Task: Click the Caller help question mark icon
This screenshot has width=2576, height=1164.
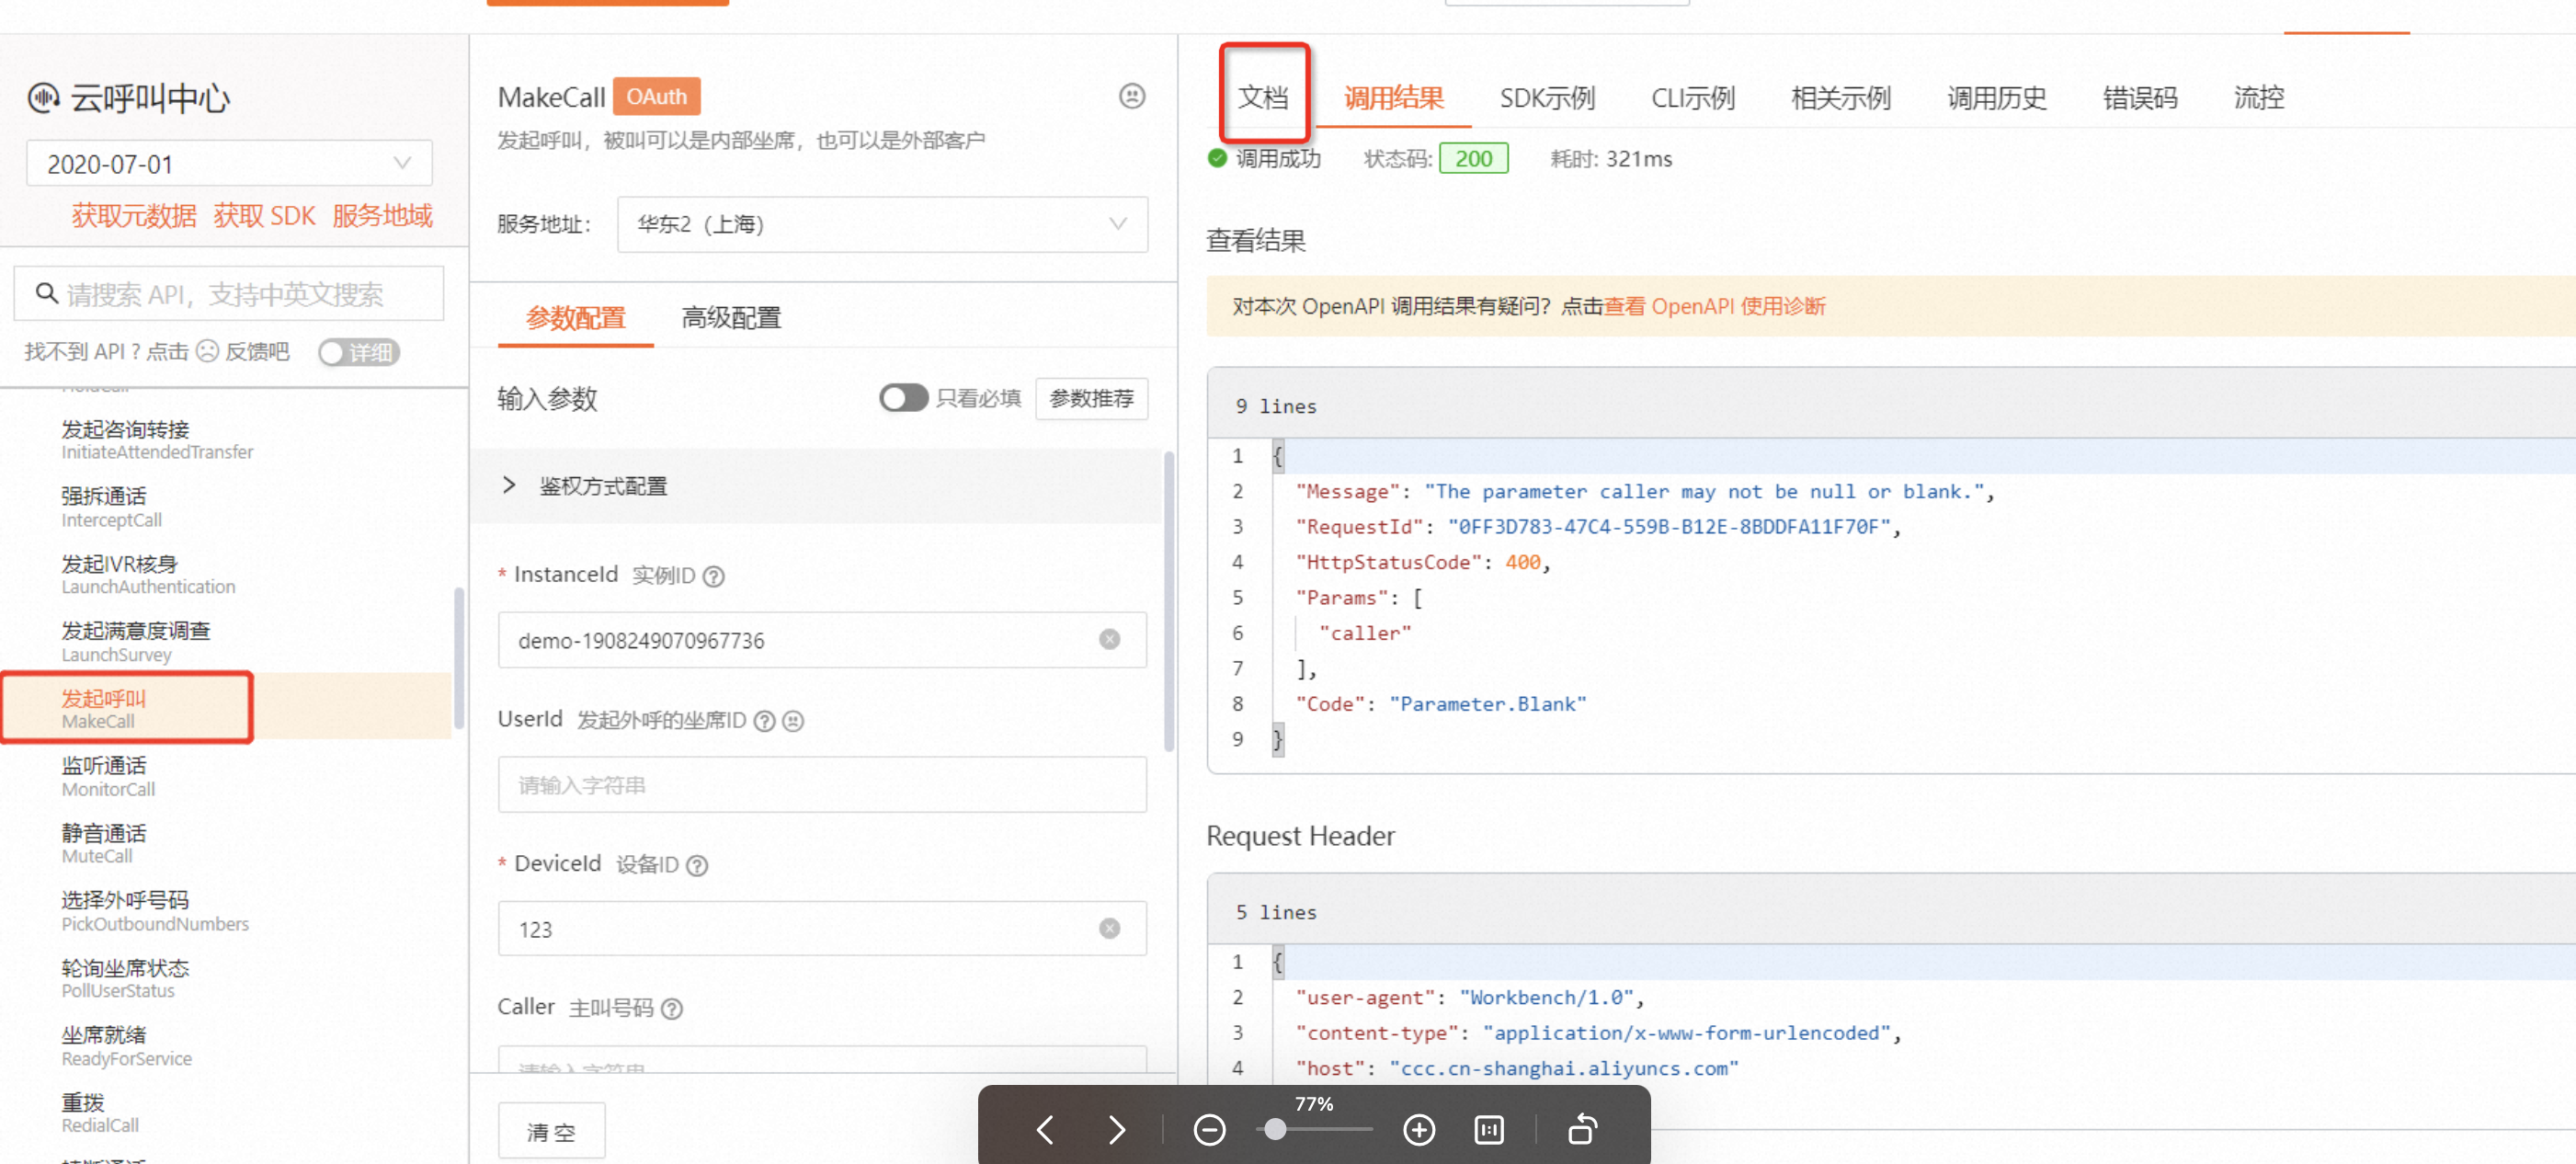Action: point(672,1009)
